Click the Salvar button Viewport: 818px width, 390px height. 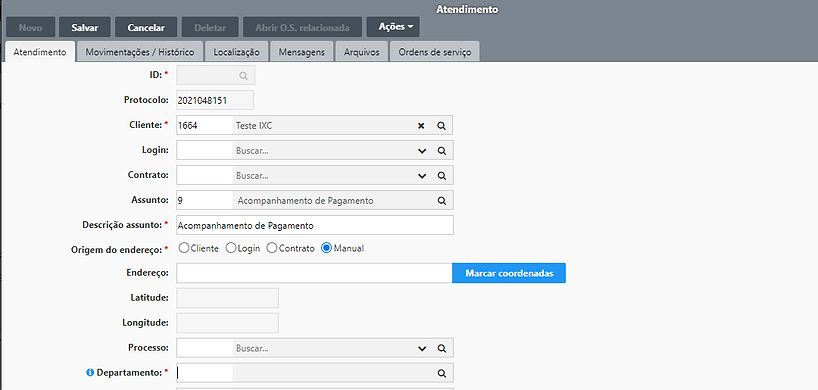click(x=85, y=28)
